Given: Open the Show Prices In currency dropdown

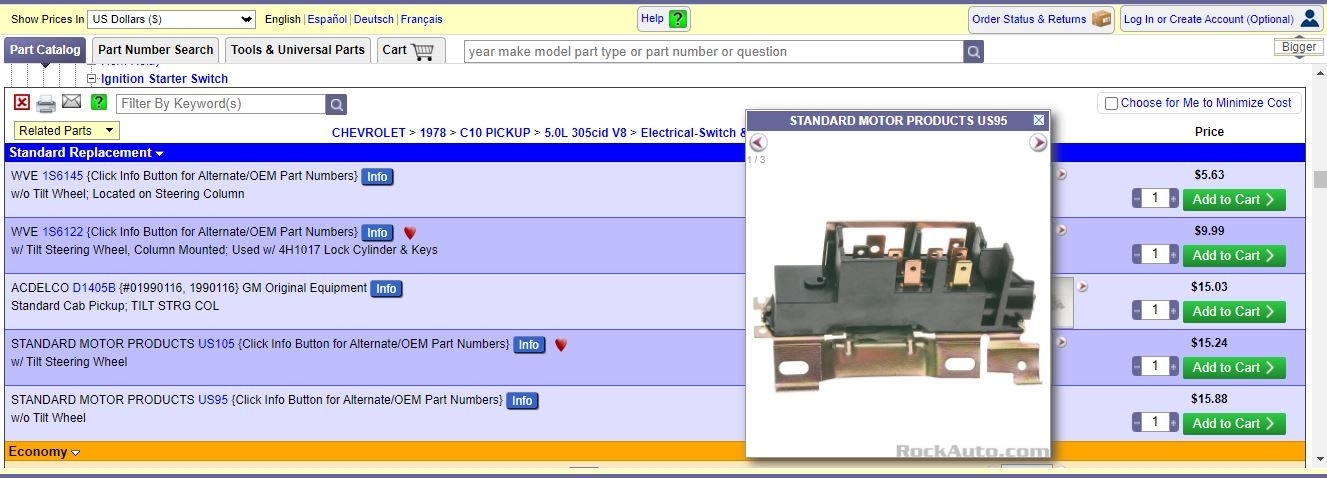Looking at the screenshot, I should [x=172, y=19].
